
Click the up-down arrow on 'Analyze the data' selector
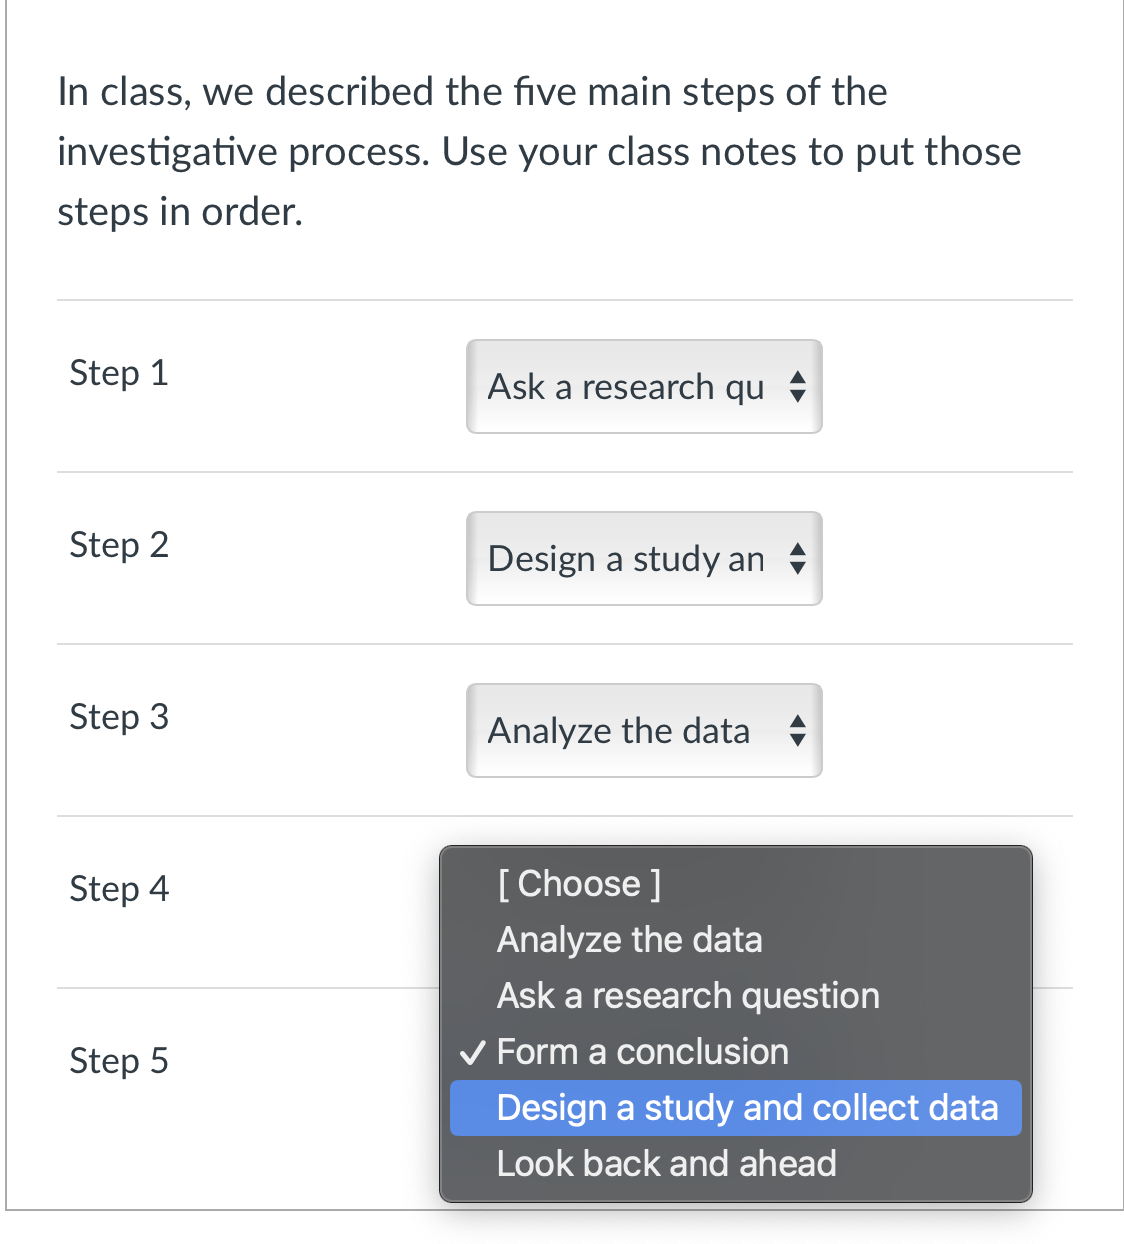coord(797,731)
